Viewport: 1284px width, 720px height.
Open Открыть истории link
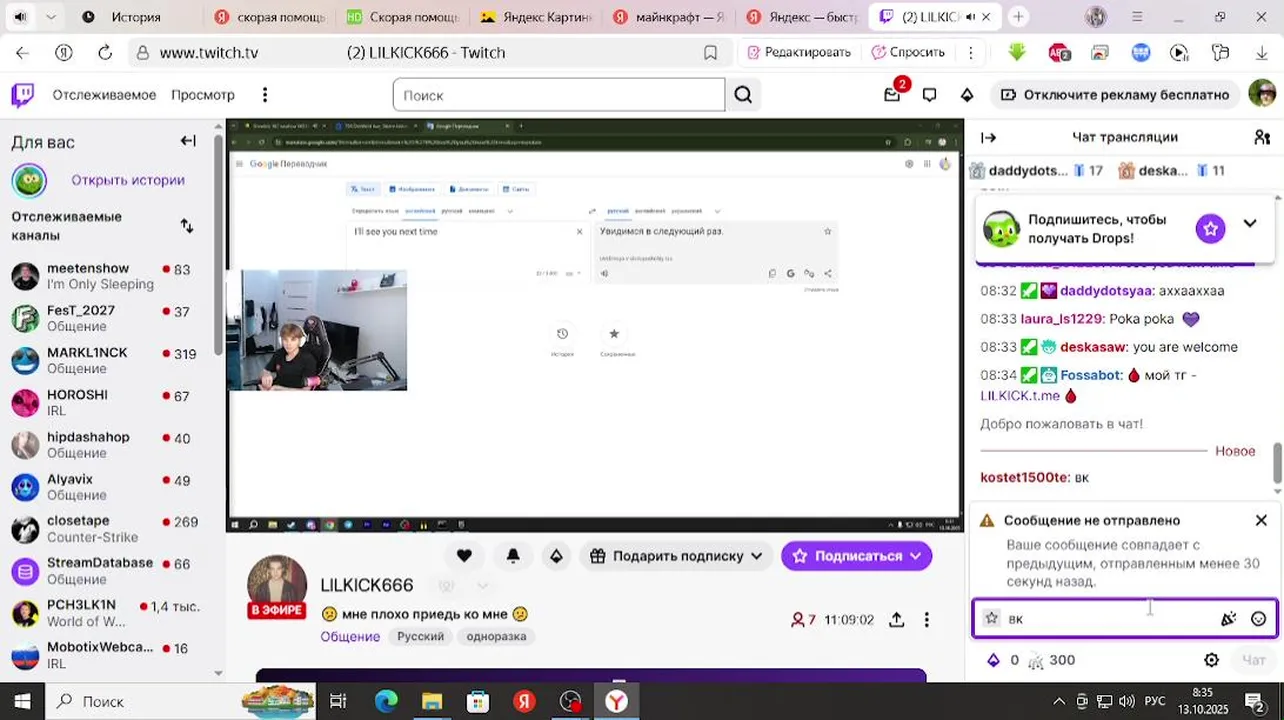128,181
